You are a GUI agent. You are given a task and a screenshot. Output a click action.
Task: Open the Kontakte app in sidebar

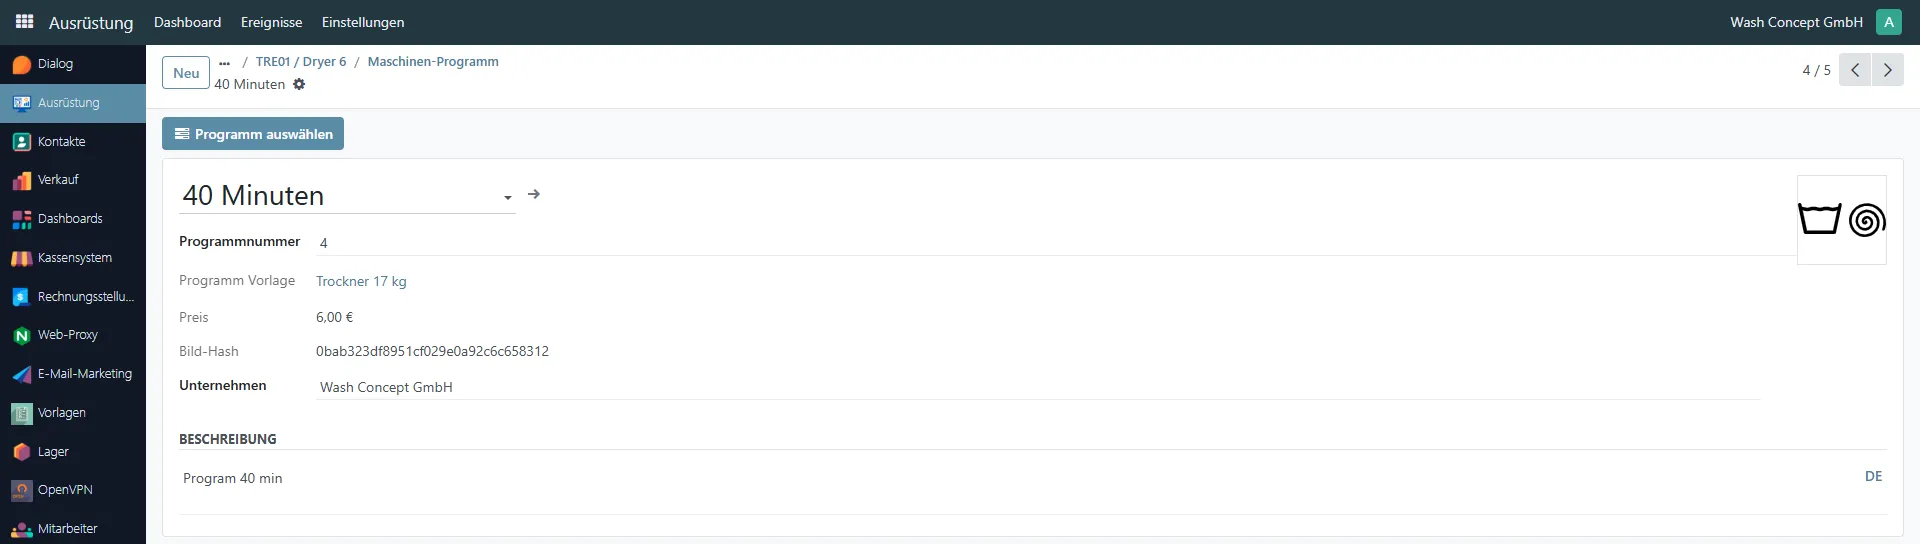[x=61, y=142]
